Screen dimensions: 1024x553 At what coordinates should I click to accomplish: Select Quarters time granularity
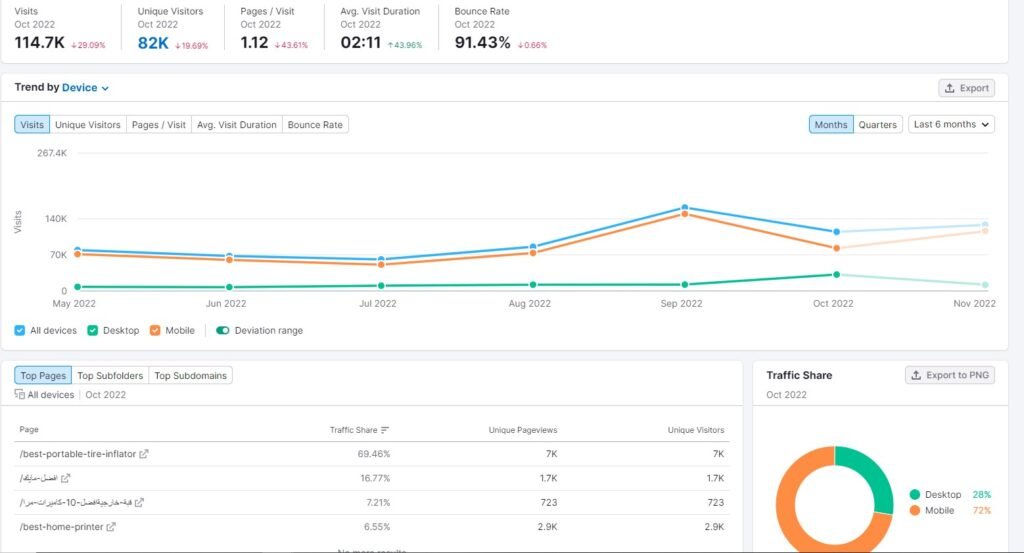tap(877, 125)
